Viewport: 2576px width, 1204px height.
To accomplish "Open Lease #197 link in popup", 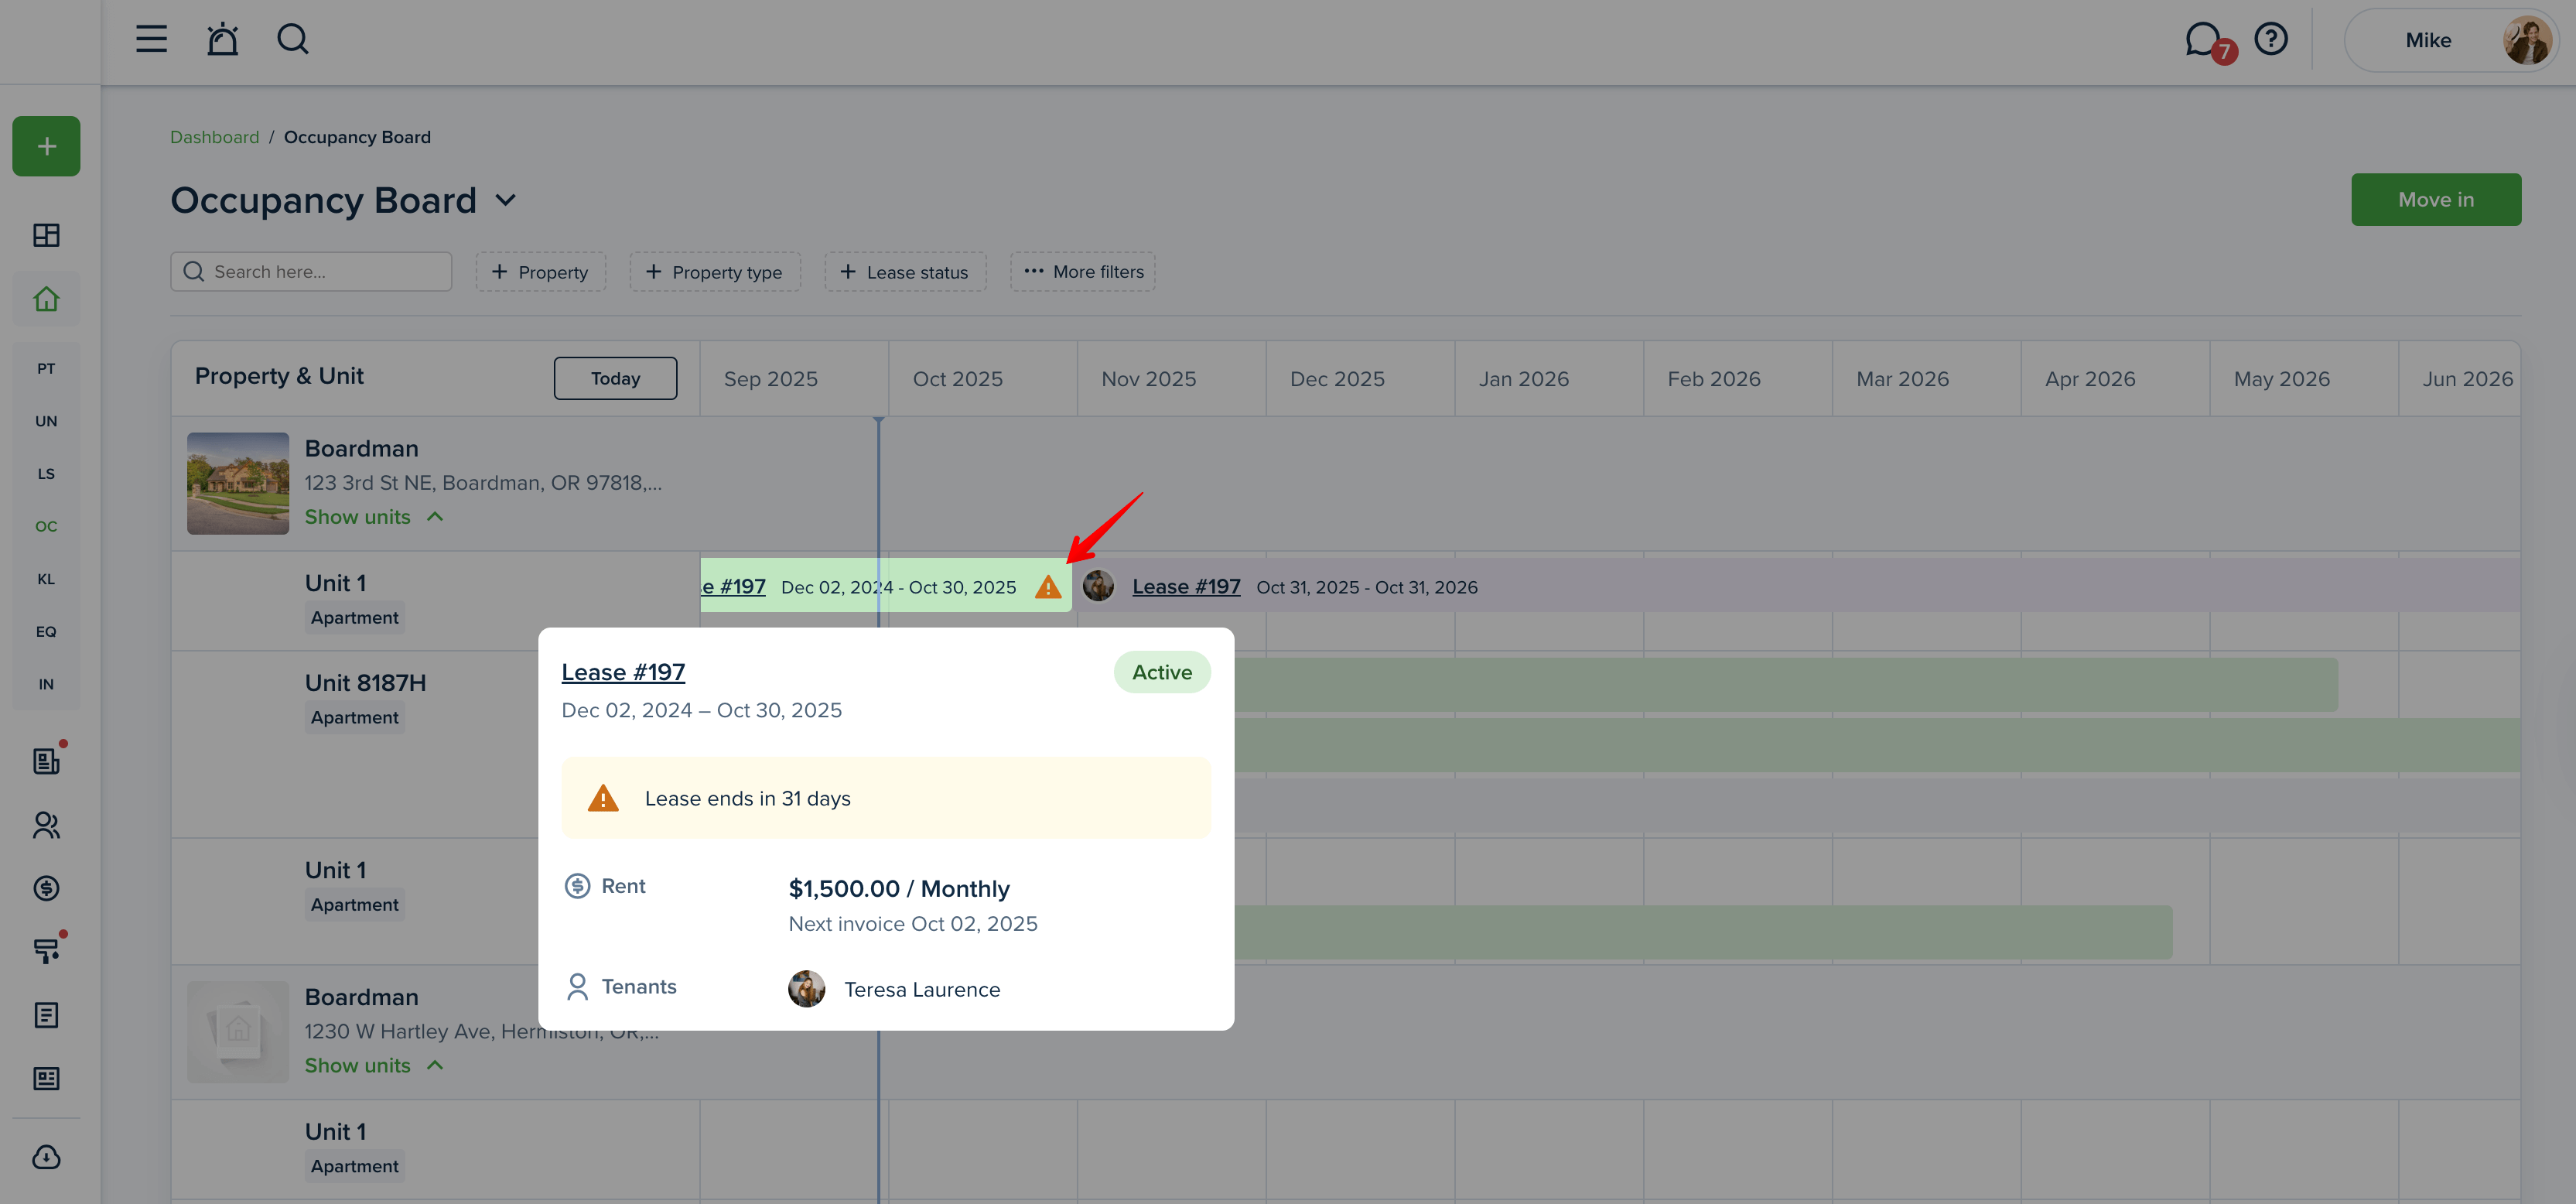I will (x=623, y=672).
